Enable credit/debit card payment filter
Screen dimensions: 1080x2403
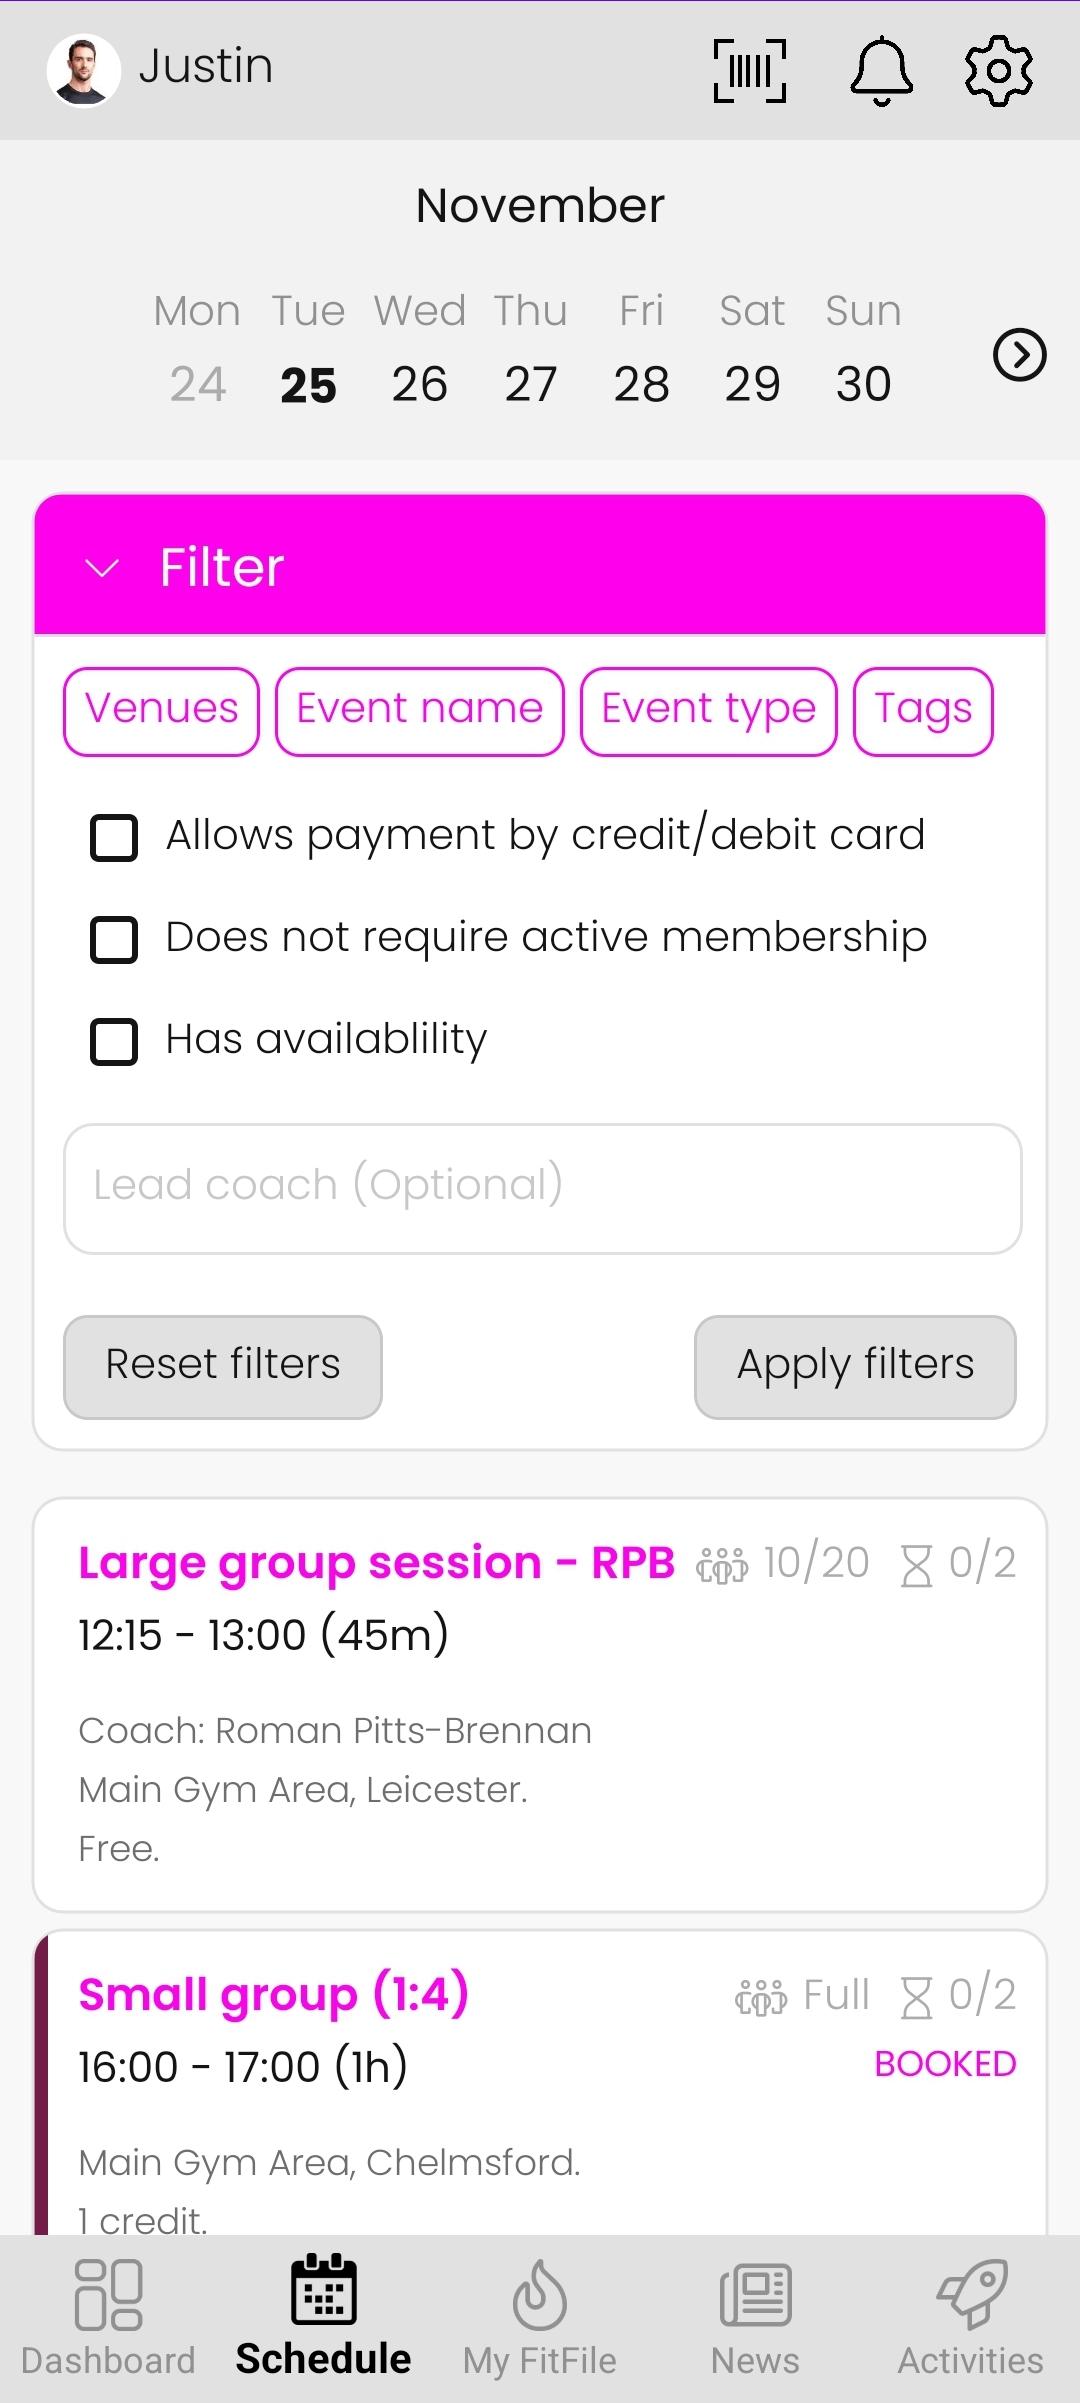click(114, 837)
